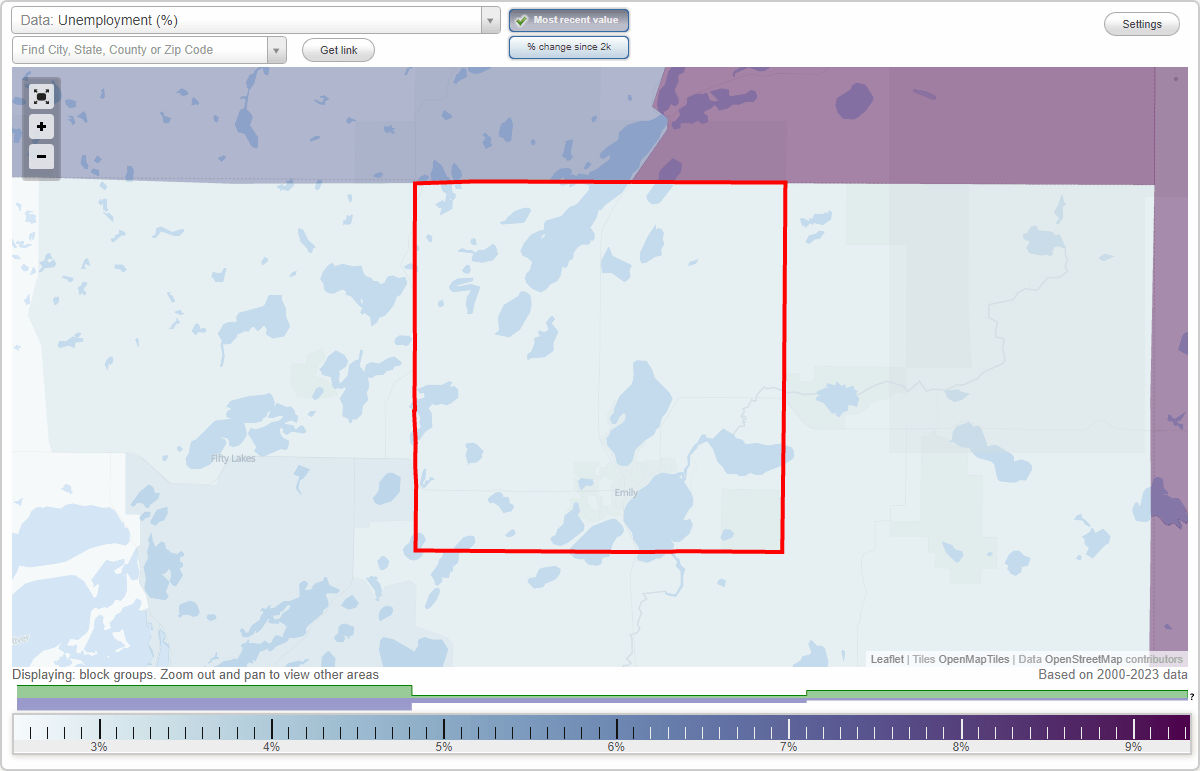Follow the Leaflet attribution link
The height and width of the screenshot is (771, 1200).
[x=887, y=659]
